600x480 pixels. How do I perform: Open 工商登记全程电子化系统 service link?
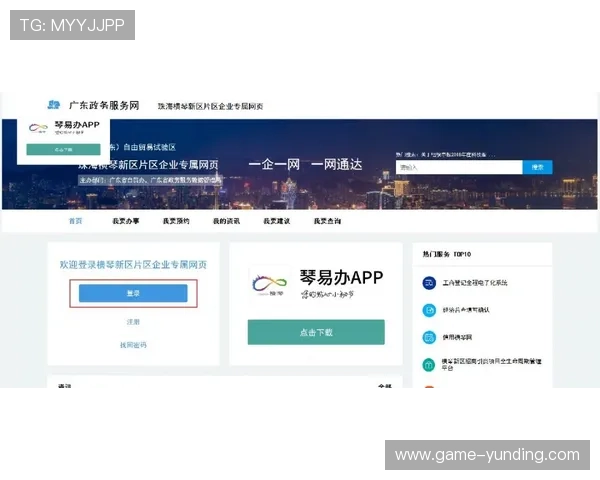click(x=475, y=283)
